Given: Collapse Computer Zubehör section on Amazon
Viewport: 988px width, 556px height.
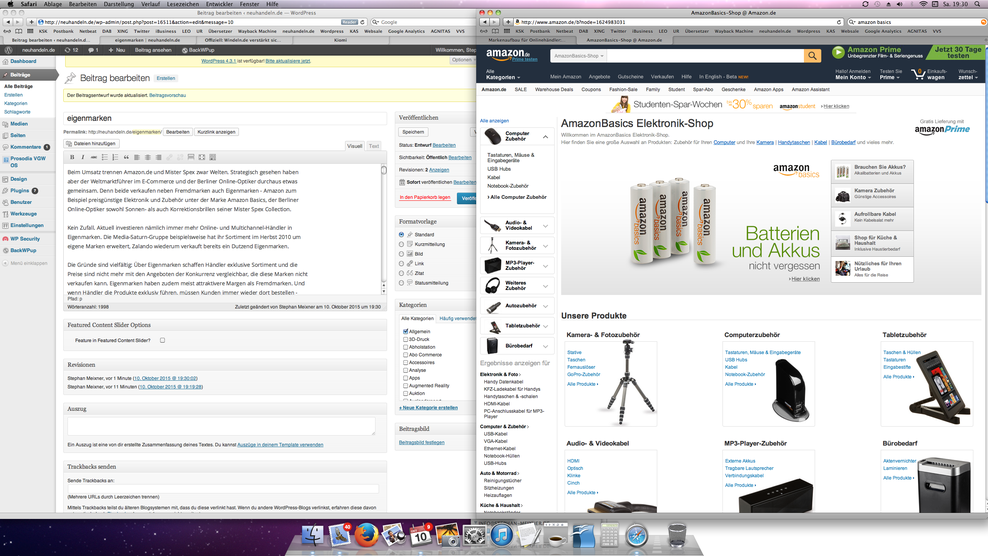Looking at the screenshot, I should 546,136.
